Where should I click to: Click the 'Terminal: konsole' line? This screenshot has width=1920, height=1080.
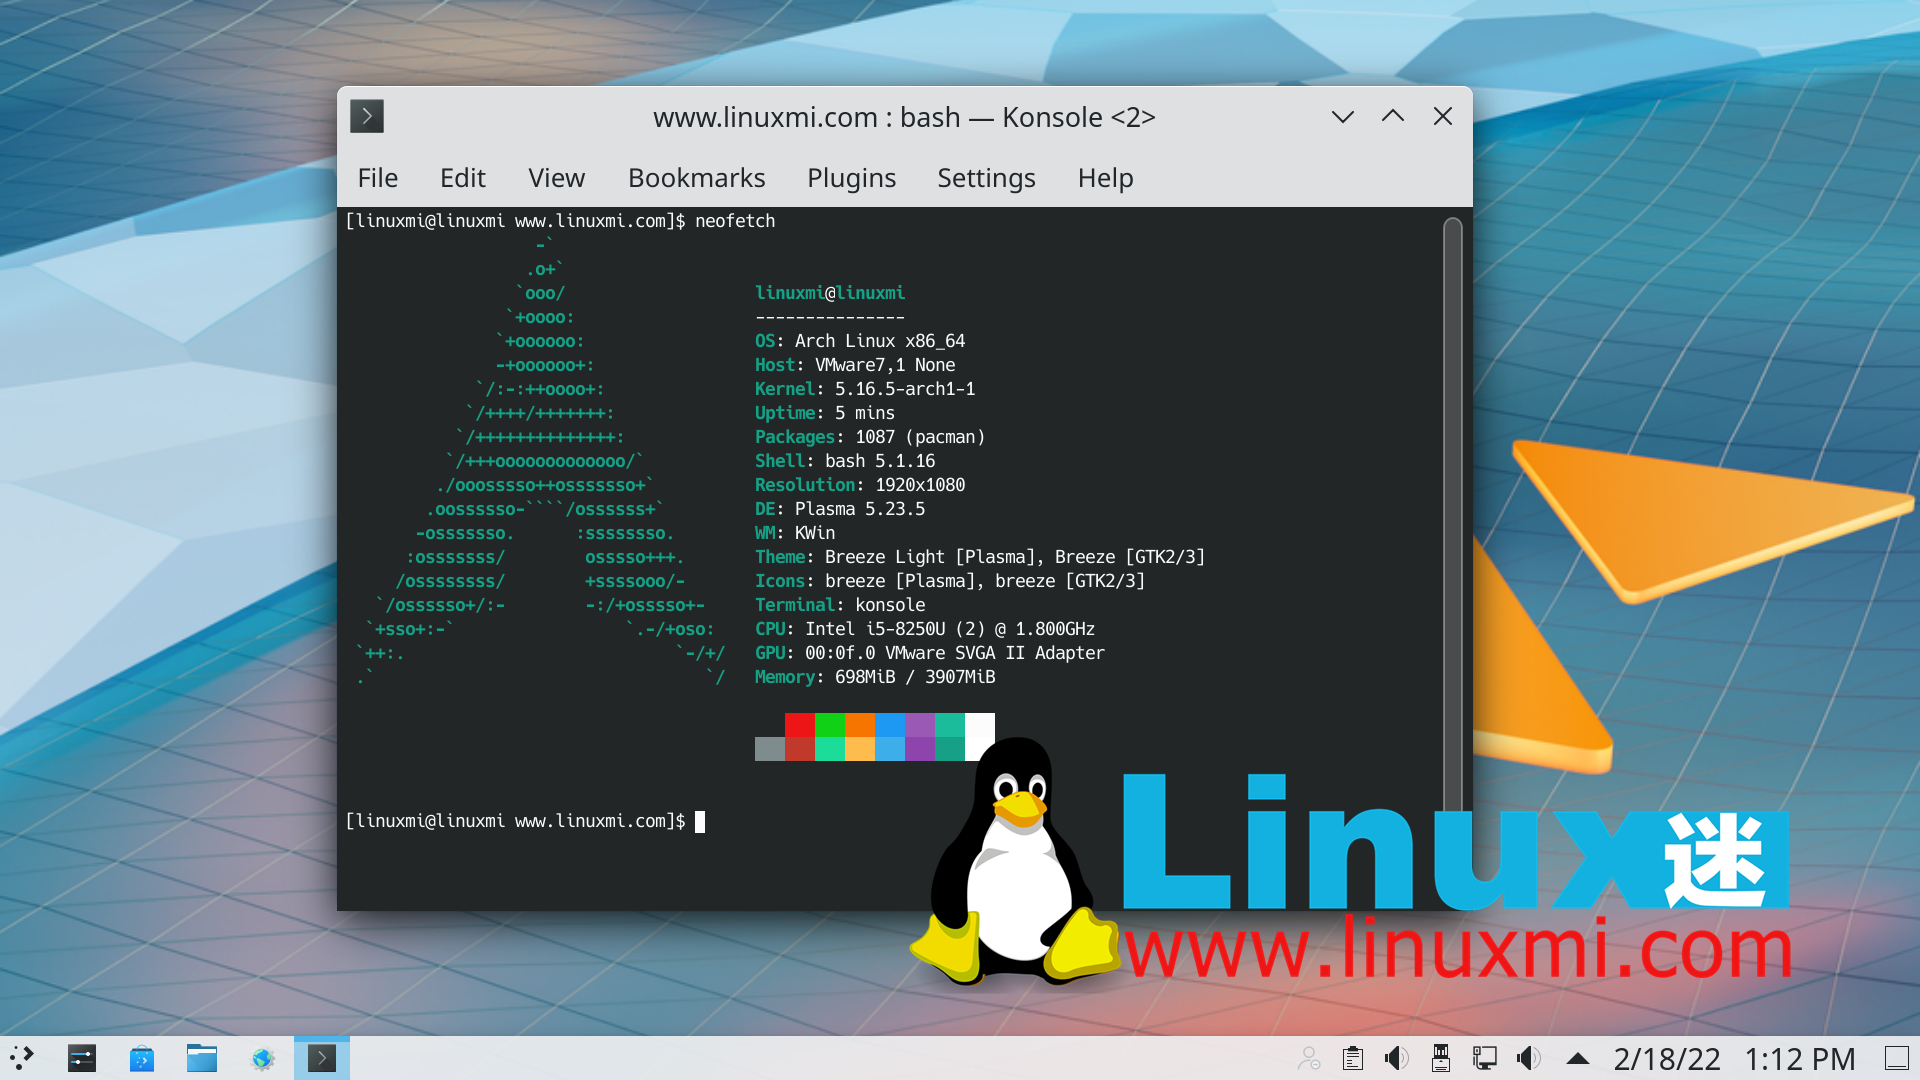(x=840, y=605)
